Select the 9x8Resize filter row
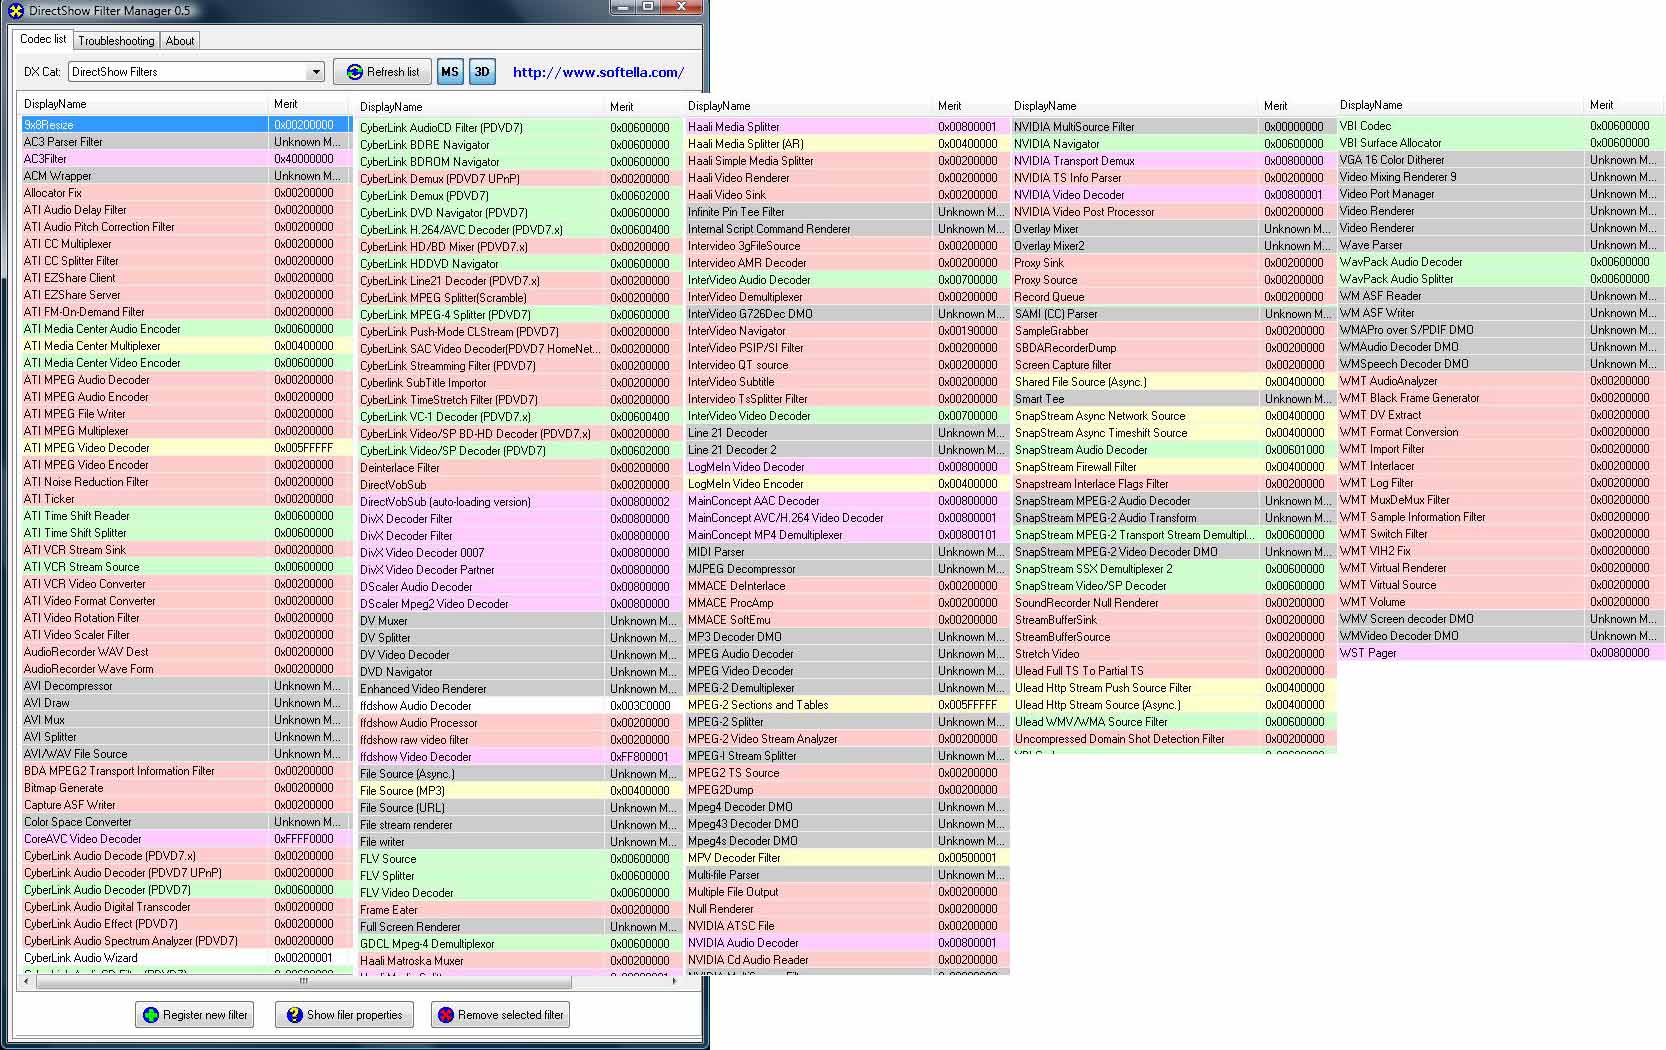Image resolution: width=1666 pixels, height=1050 pixels. (187, 125)
